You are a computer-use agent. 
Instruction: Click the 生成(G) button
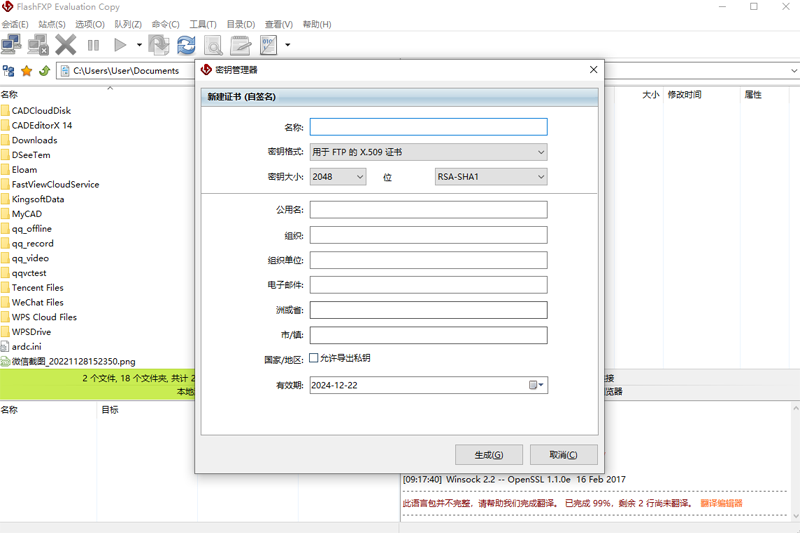(x=488, y=455)
